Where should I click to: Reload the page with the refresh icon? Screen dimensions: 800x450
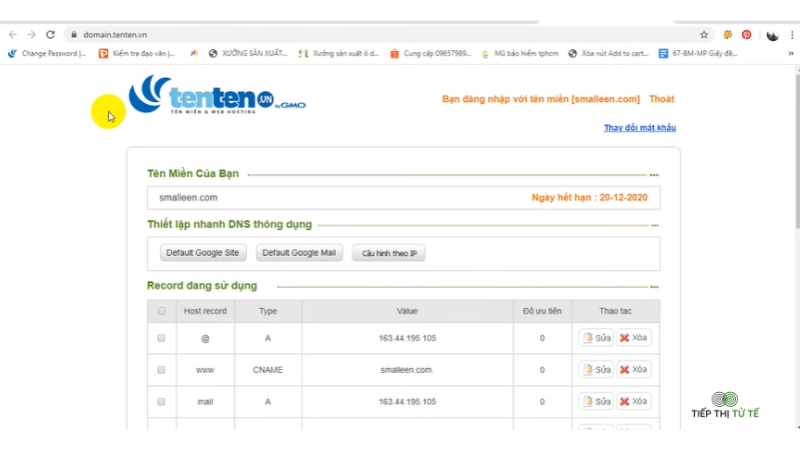(50, 35)
